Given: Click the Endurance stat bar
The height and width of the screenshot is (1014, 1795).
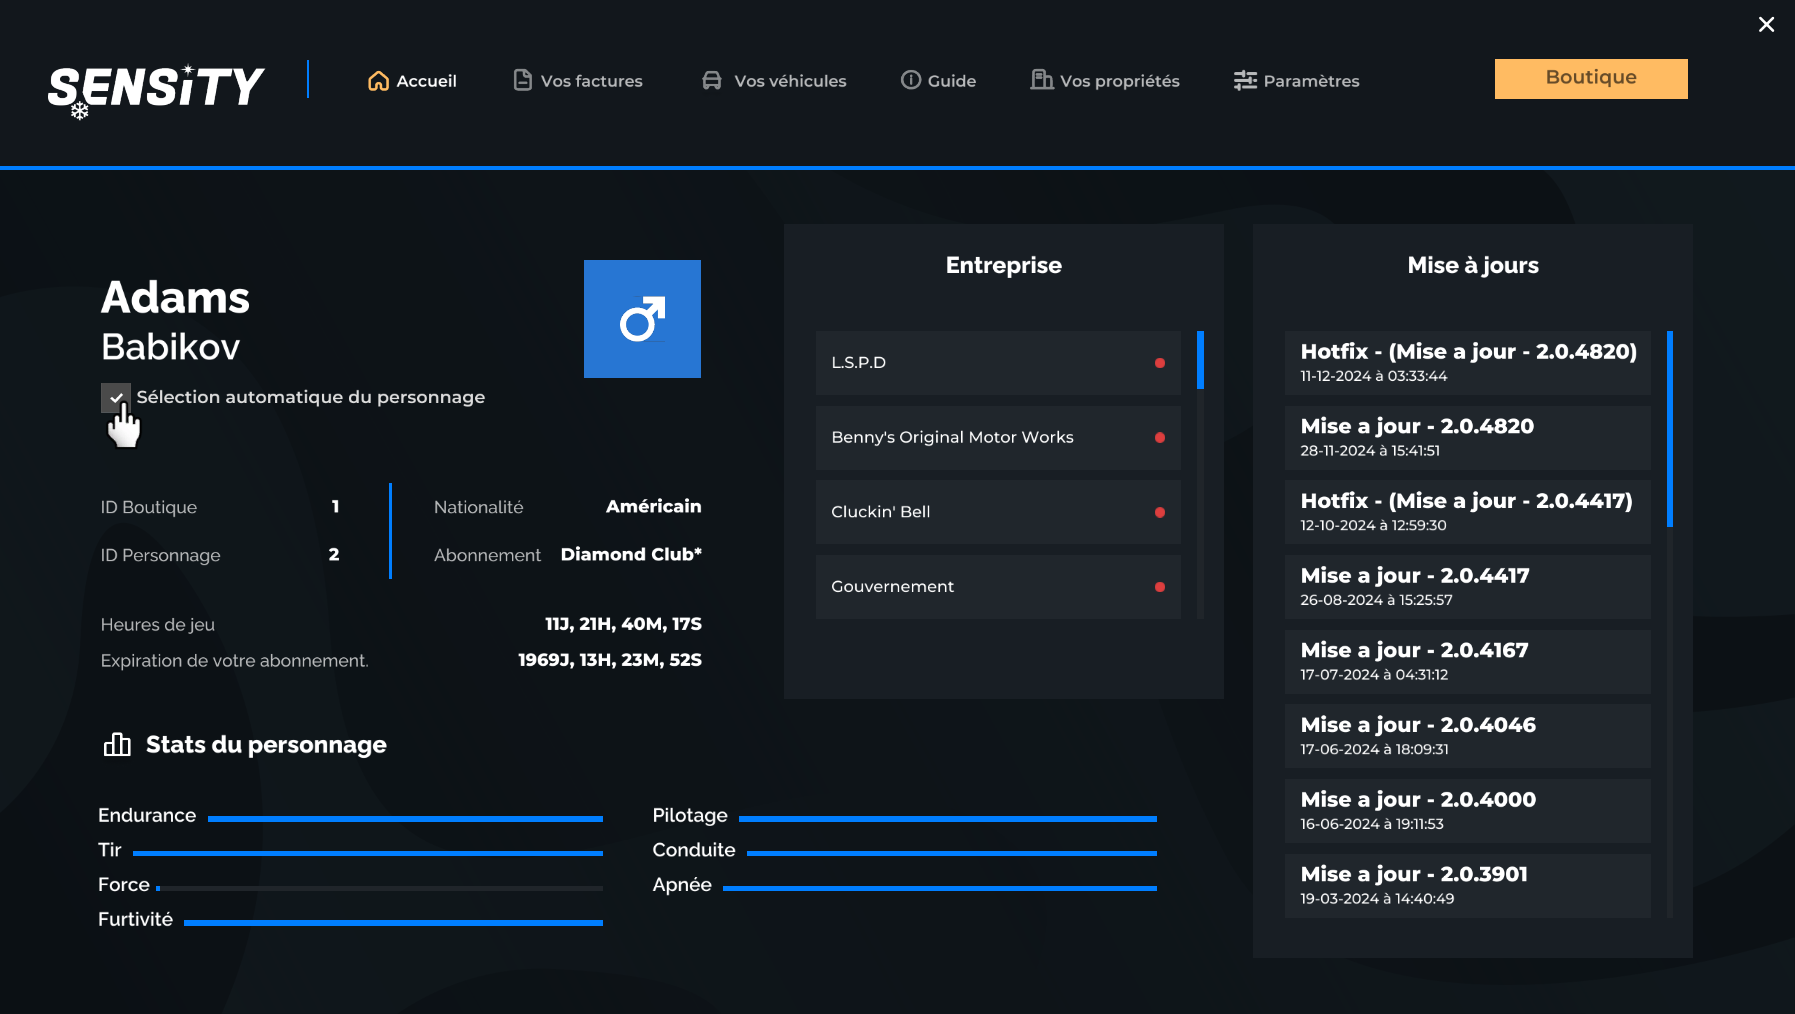Looking at the screenshot, I should (405, 819).
